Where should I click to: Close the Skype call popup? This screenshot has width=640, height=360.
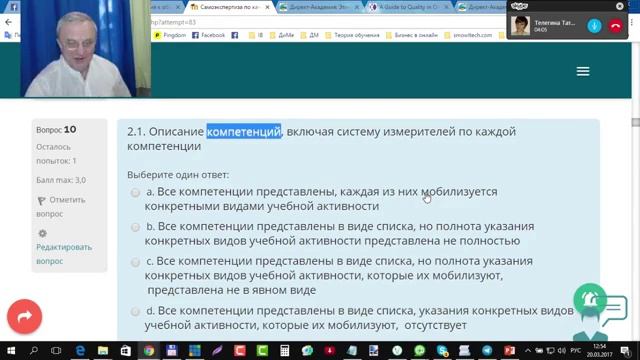pos(620,6)
